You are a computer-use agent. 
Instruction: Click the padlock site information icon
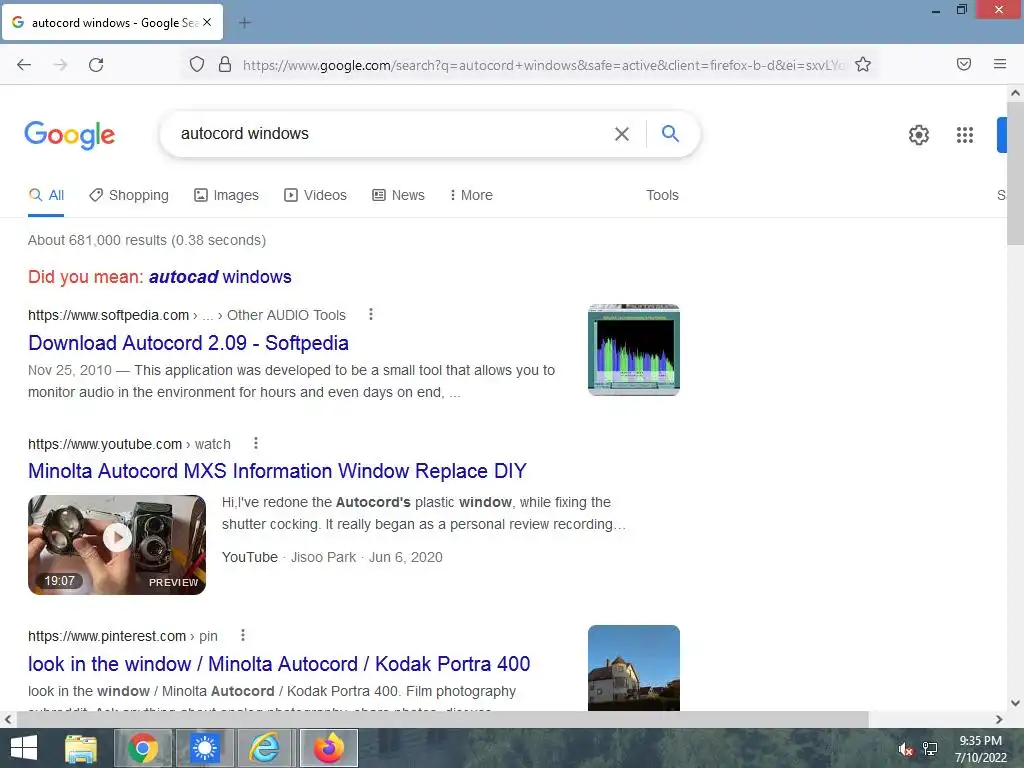pyautogui.click(x=225, y=65)
